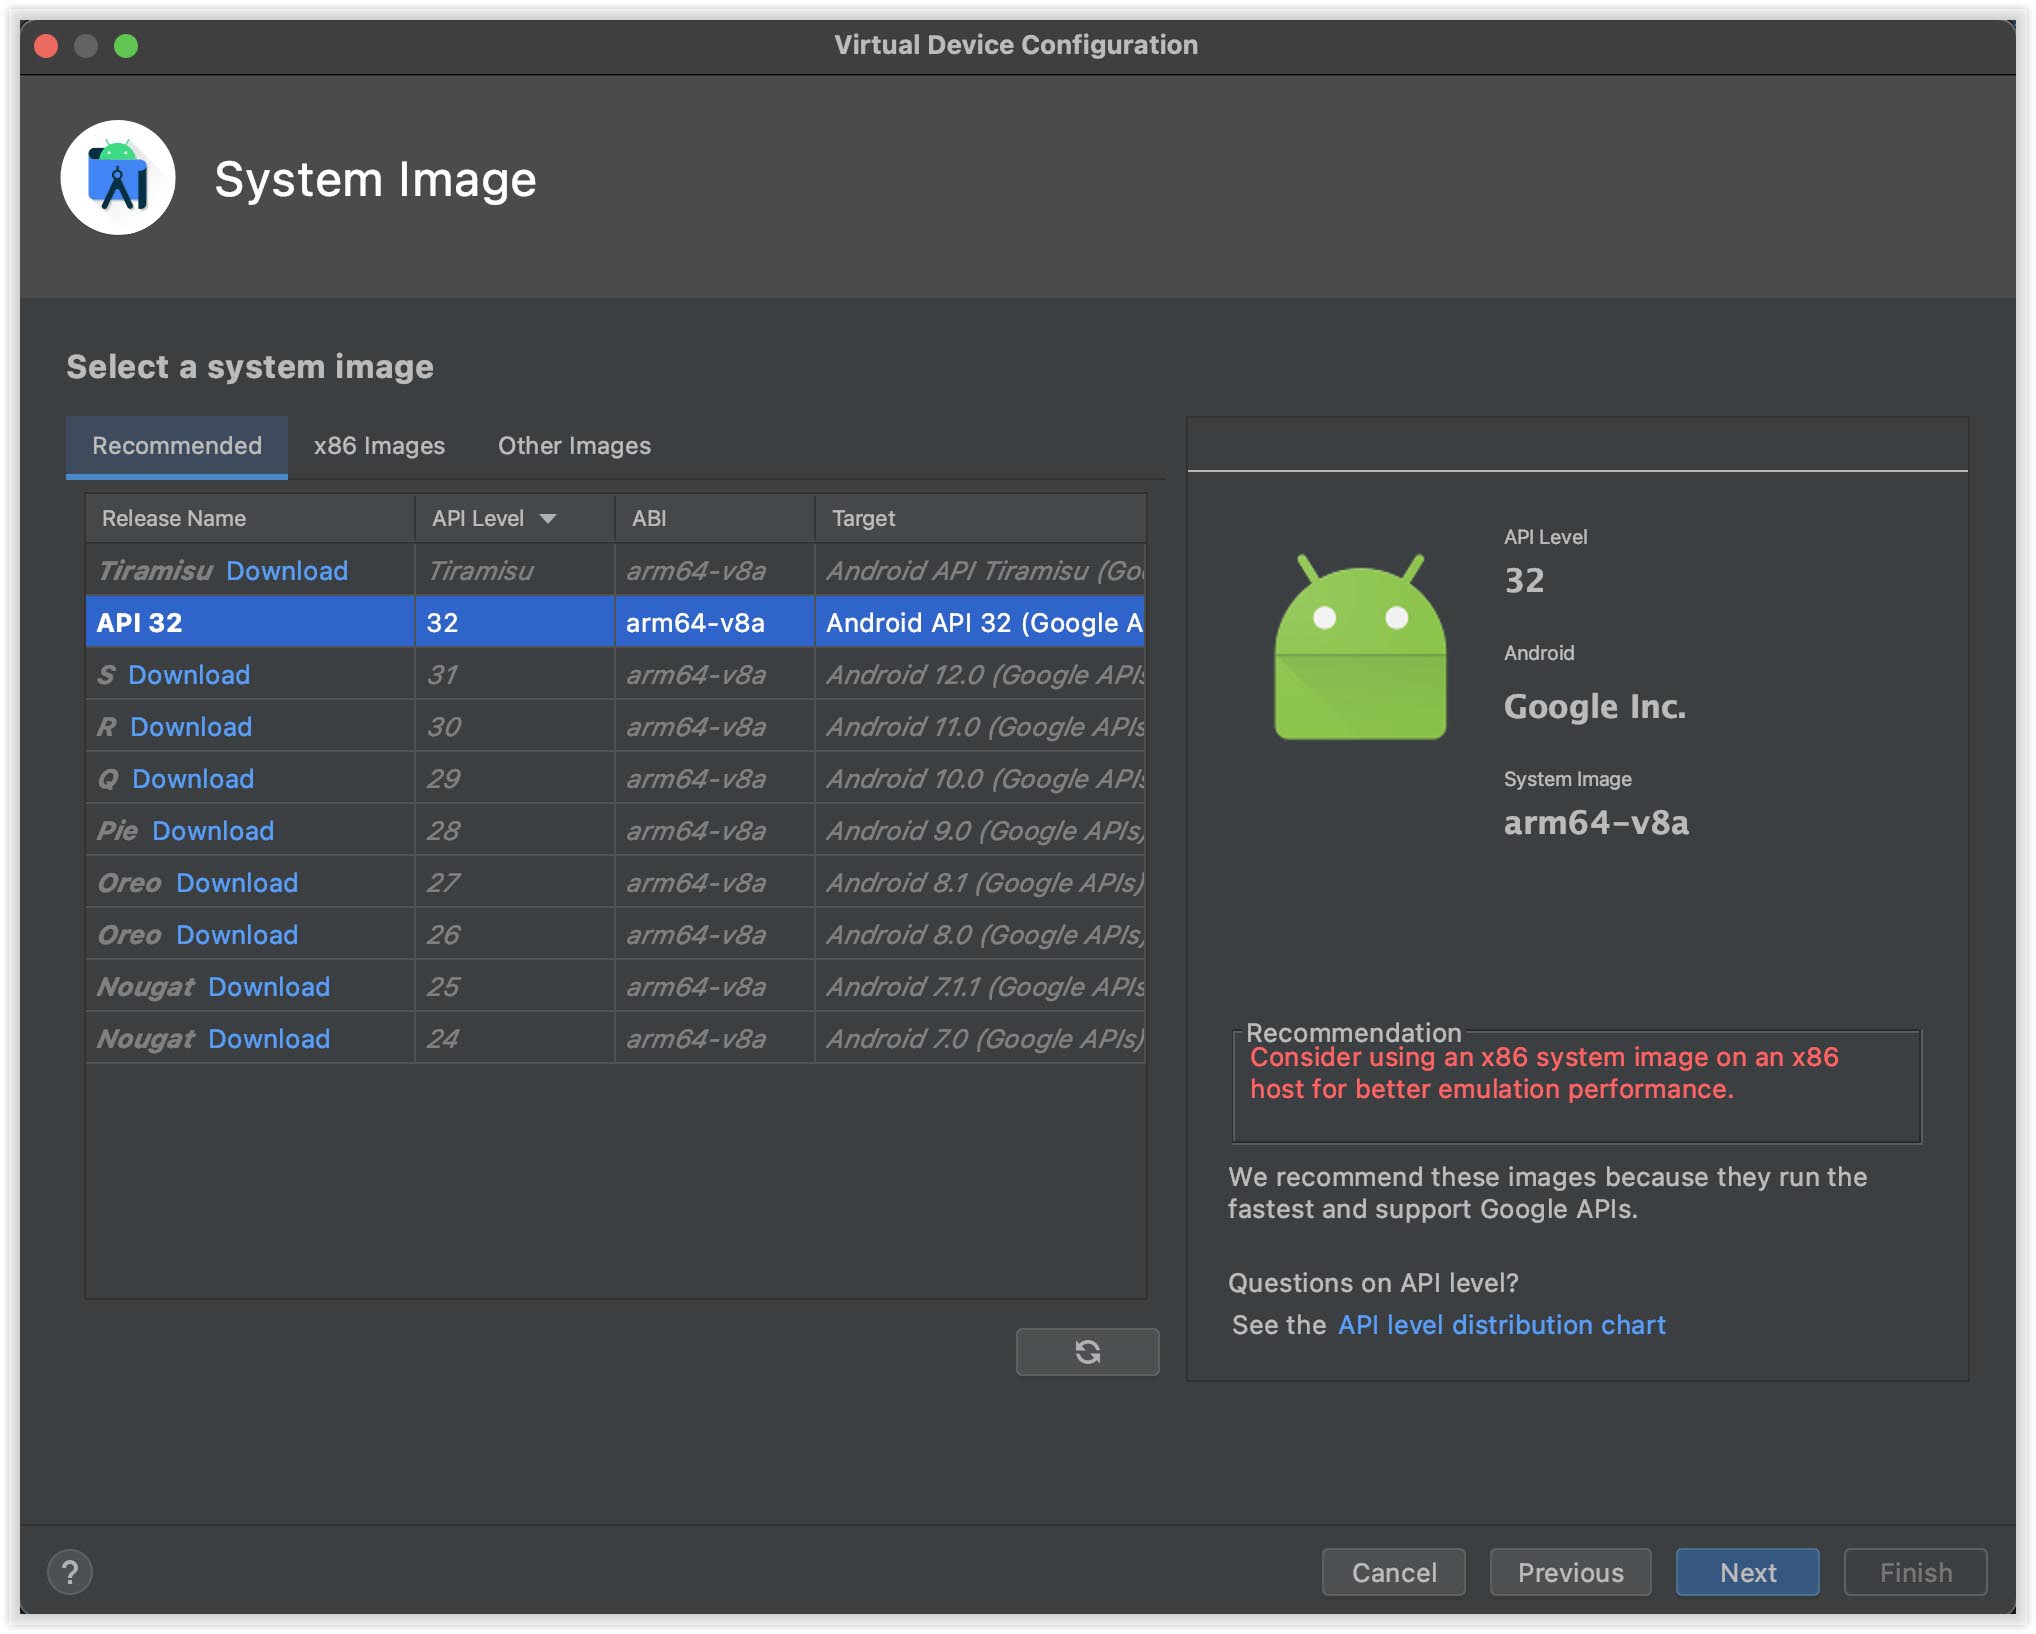Open the Other Images tab
Image resolution: width=2036 pixels, height=1634 pixels.
tap(574, 446)
